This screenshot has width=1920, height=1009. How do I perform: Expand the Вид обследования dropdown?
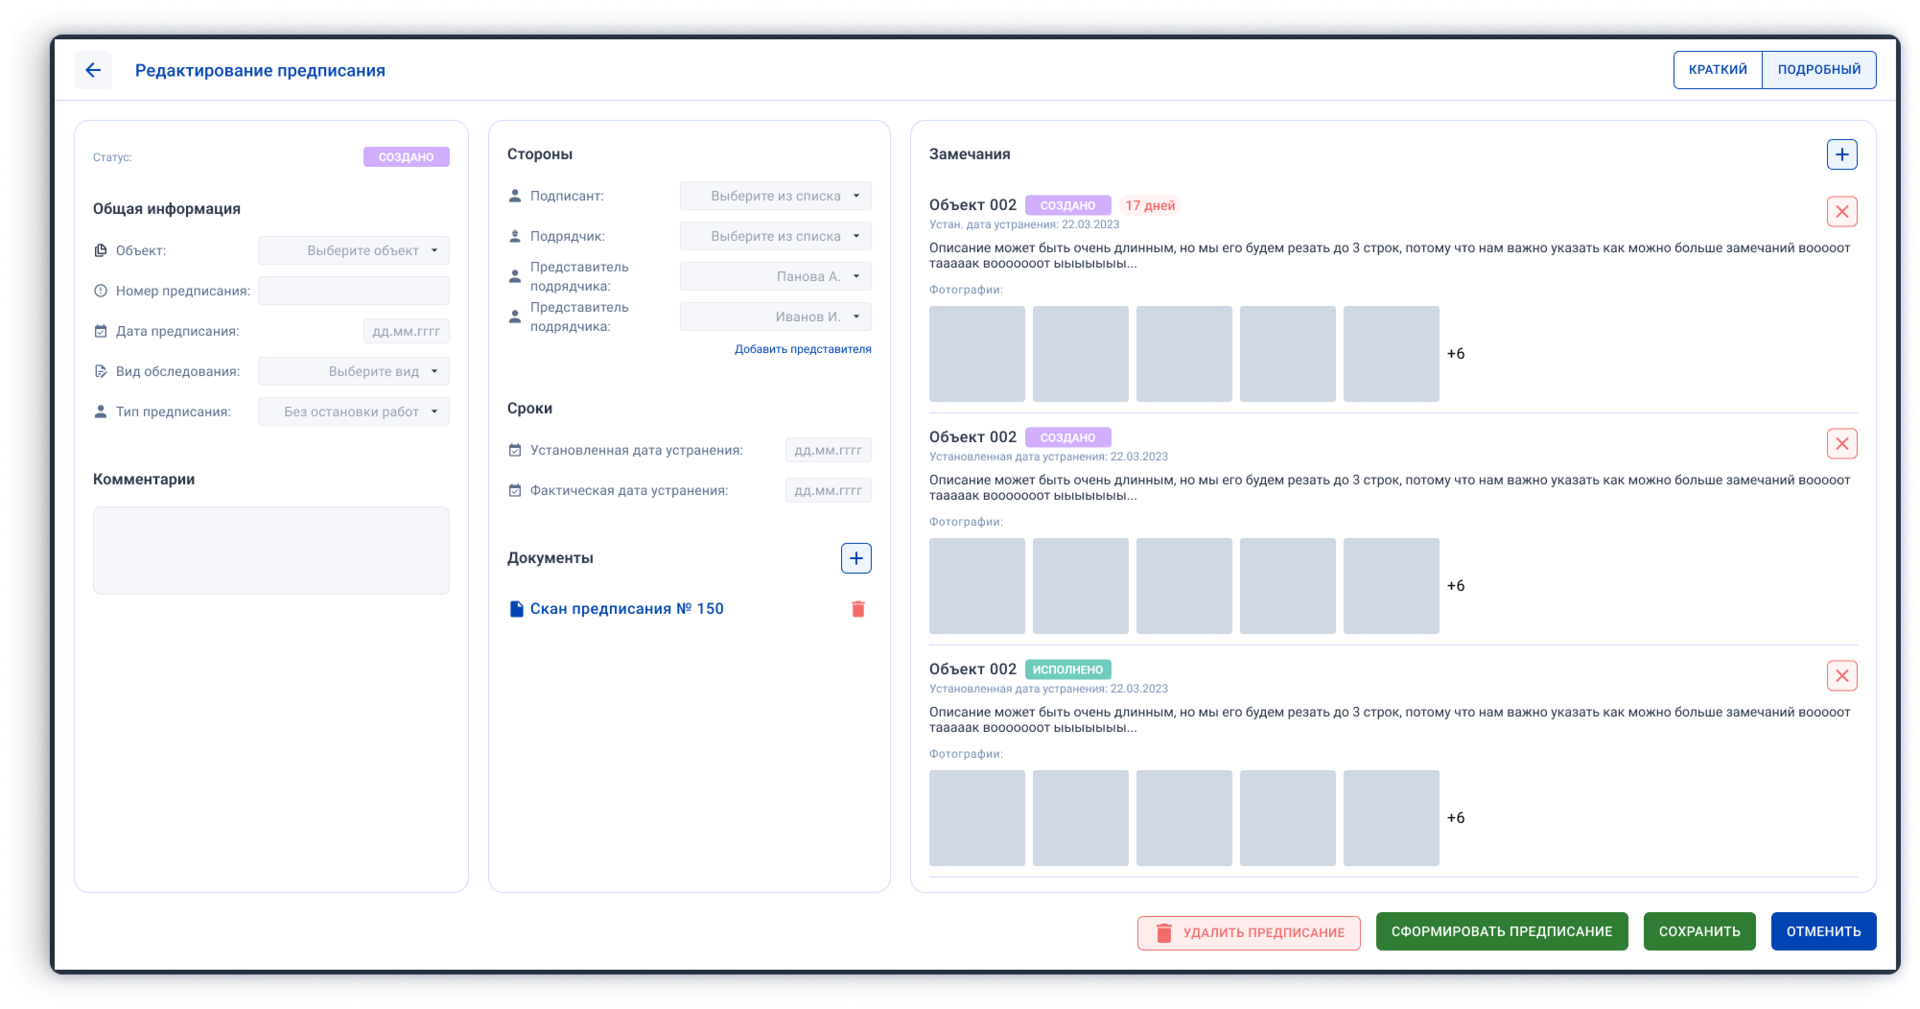pos(353,371)
